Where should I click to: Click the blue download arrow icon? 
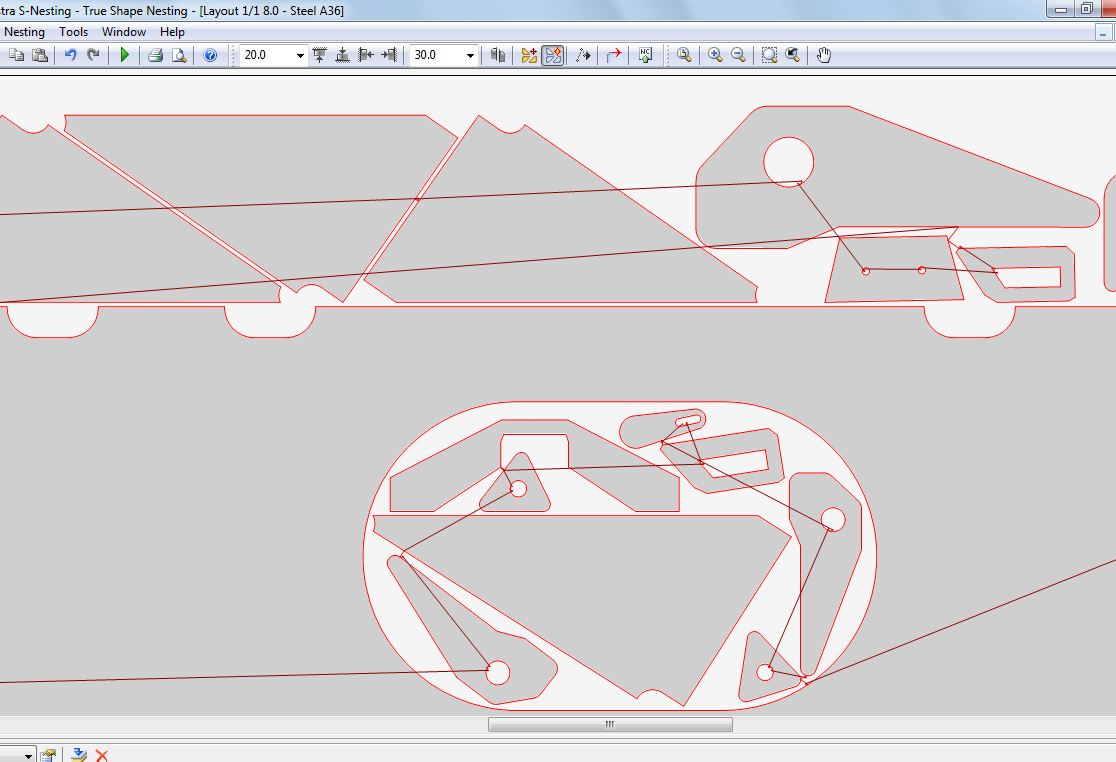click(x=79, y=755)
